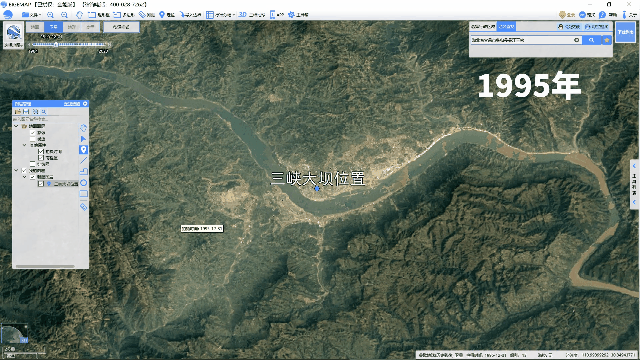The width and height of the screenshot is (640, 360).
Task: Click the blue download button top right
Action: 625,32
